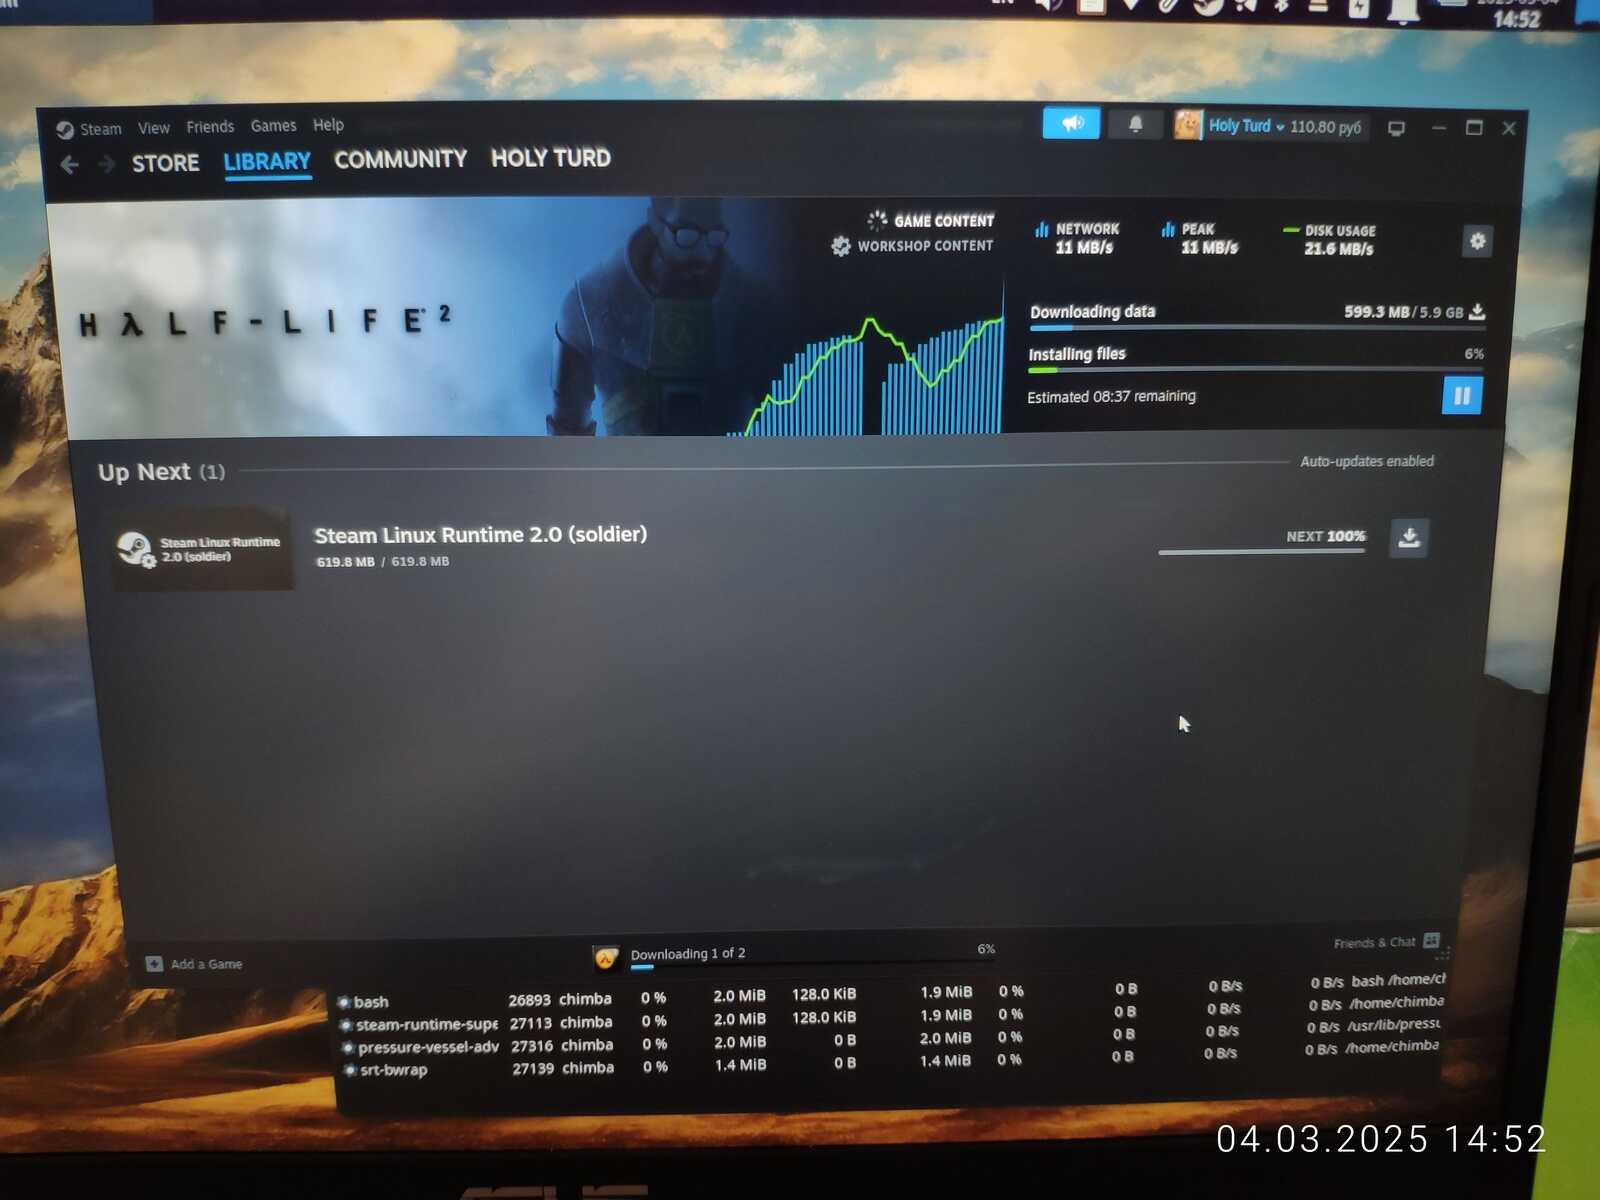Start the Steam Linux Runtime download now
The image size is (1600, 1200).
[x=1409, y=538]
